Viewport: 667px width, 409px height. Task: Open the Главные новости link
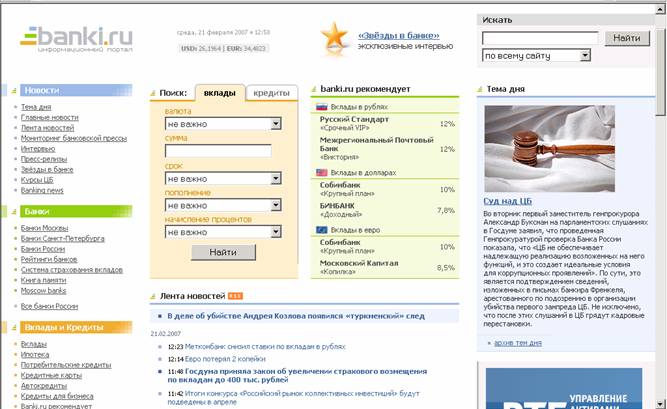click(49, 117)
